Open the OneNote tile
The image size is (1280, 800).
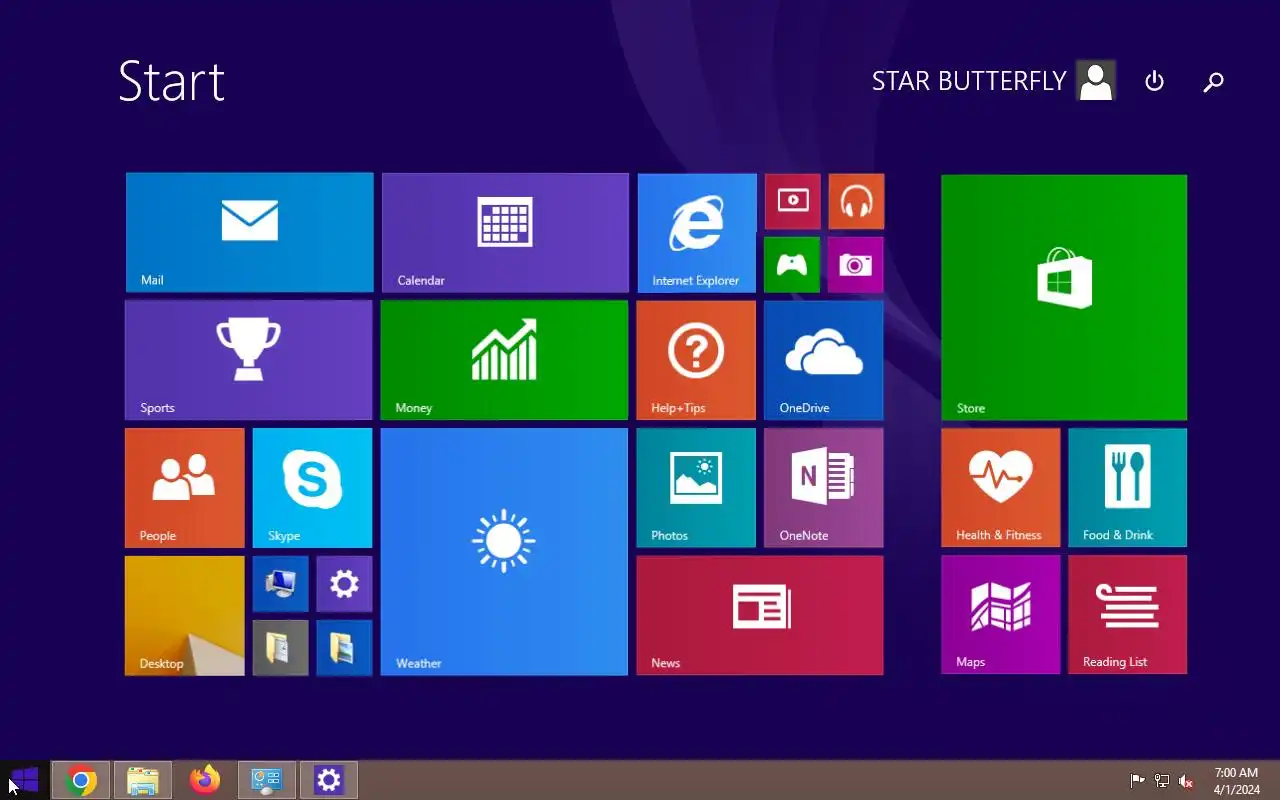(824, 488)
